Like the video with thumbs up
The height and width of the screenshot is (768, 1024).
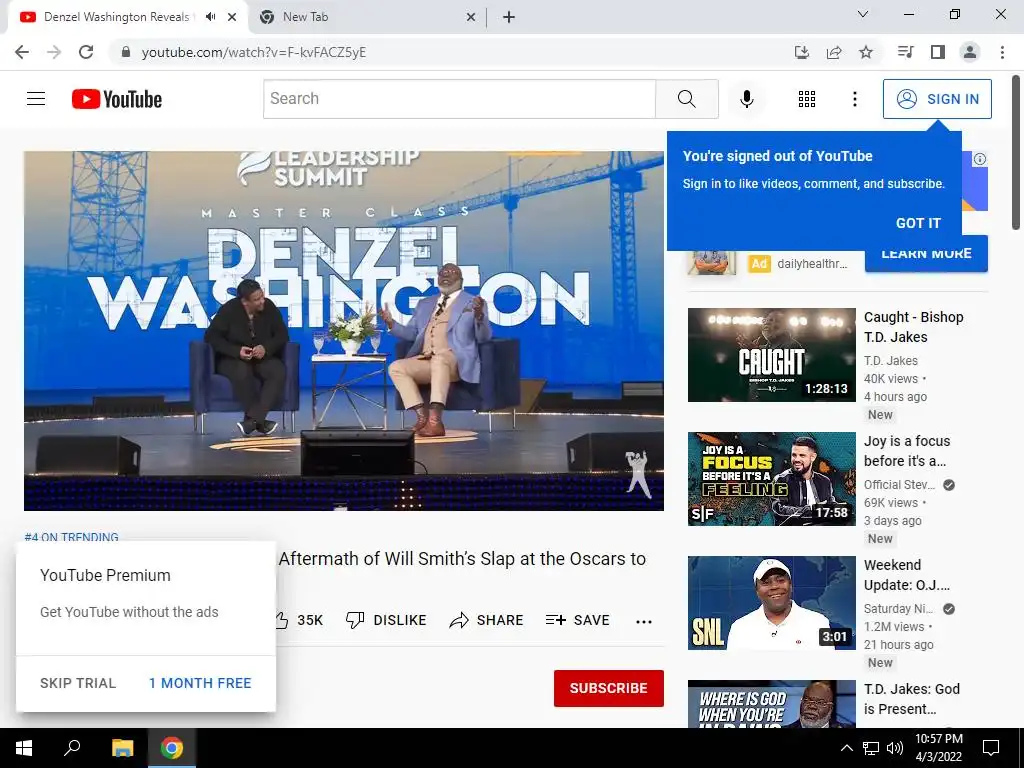[x=299, y=620]
